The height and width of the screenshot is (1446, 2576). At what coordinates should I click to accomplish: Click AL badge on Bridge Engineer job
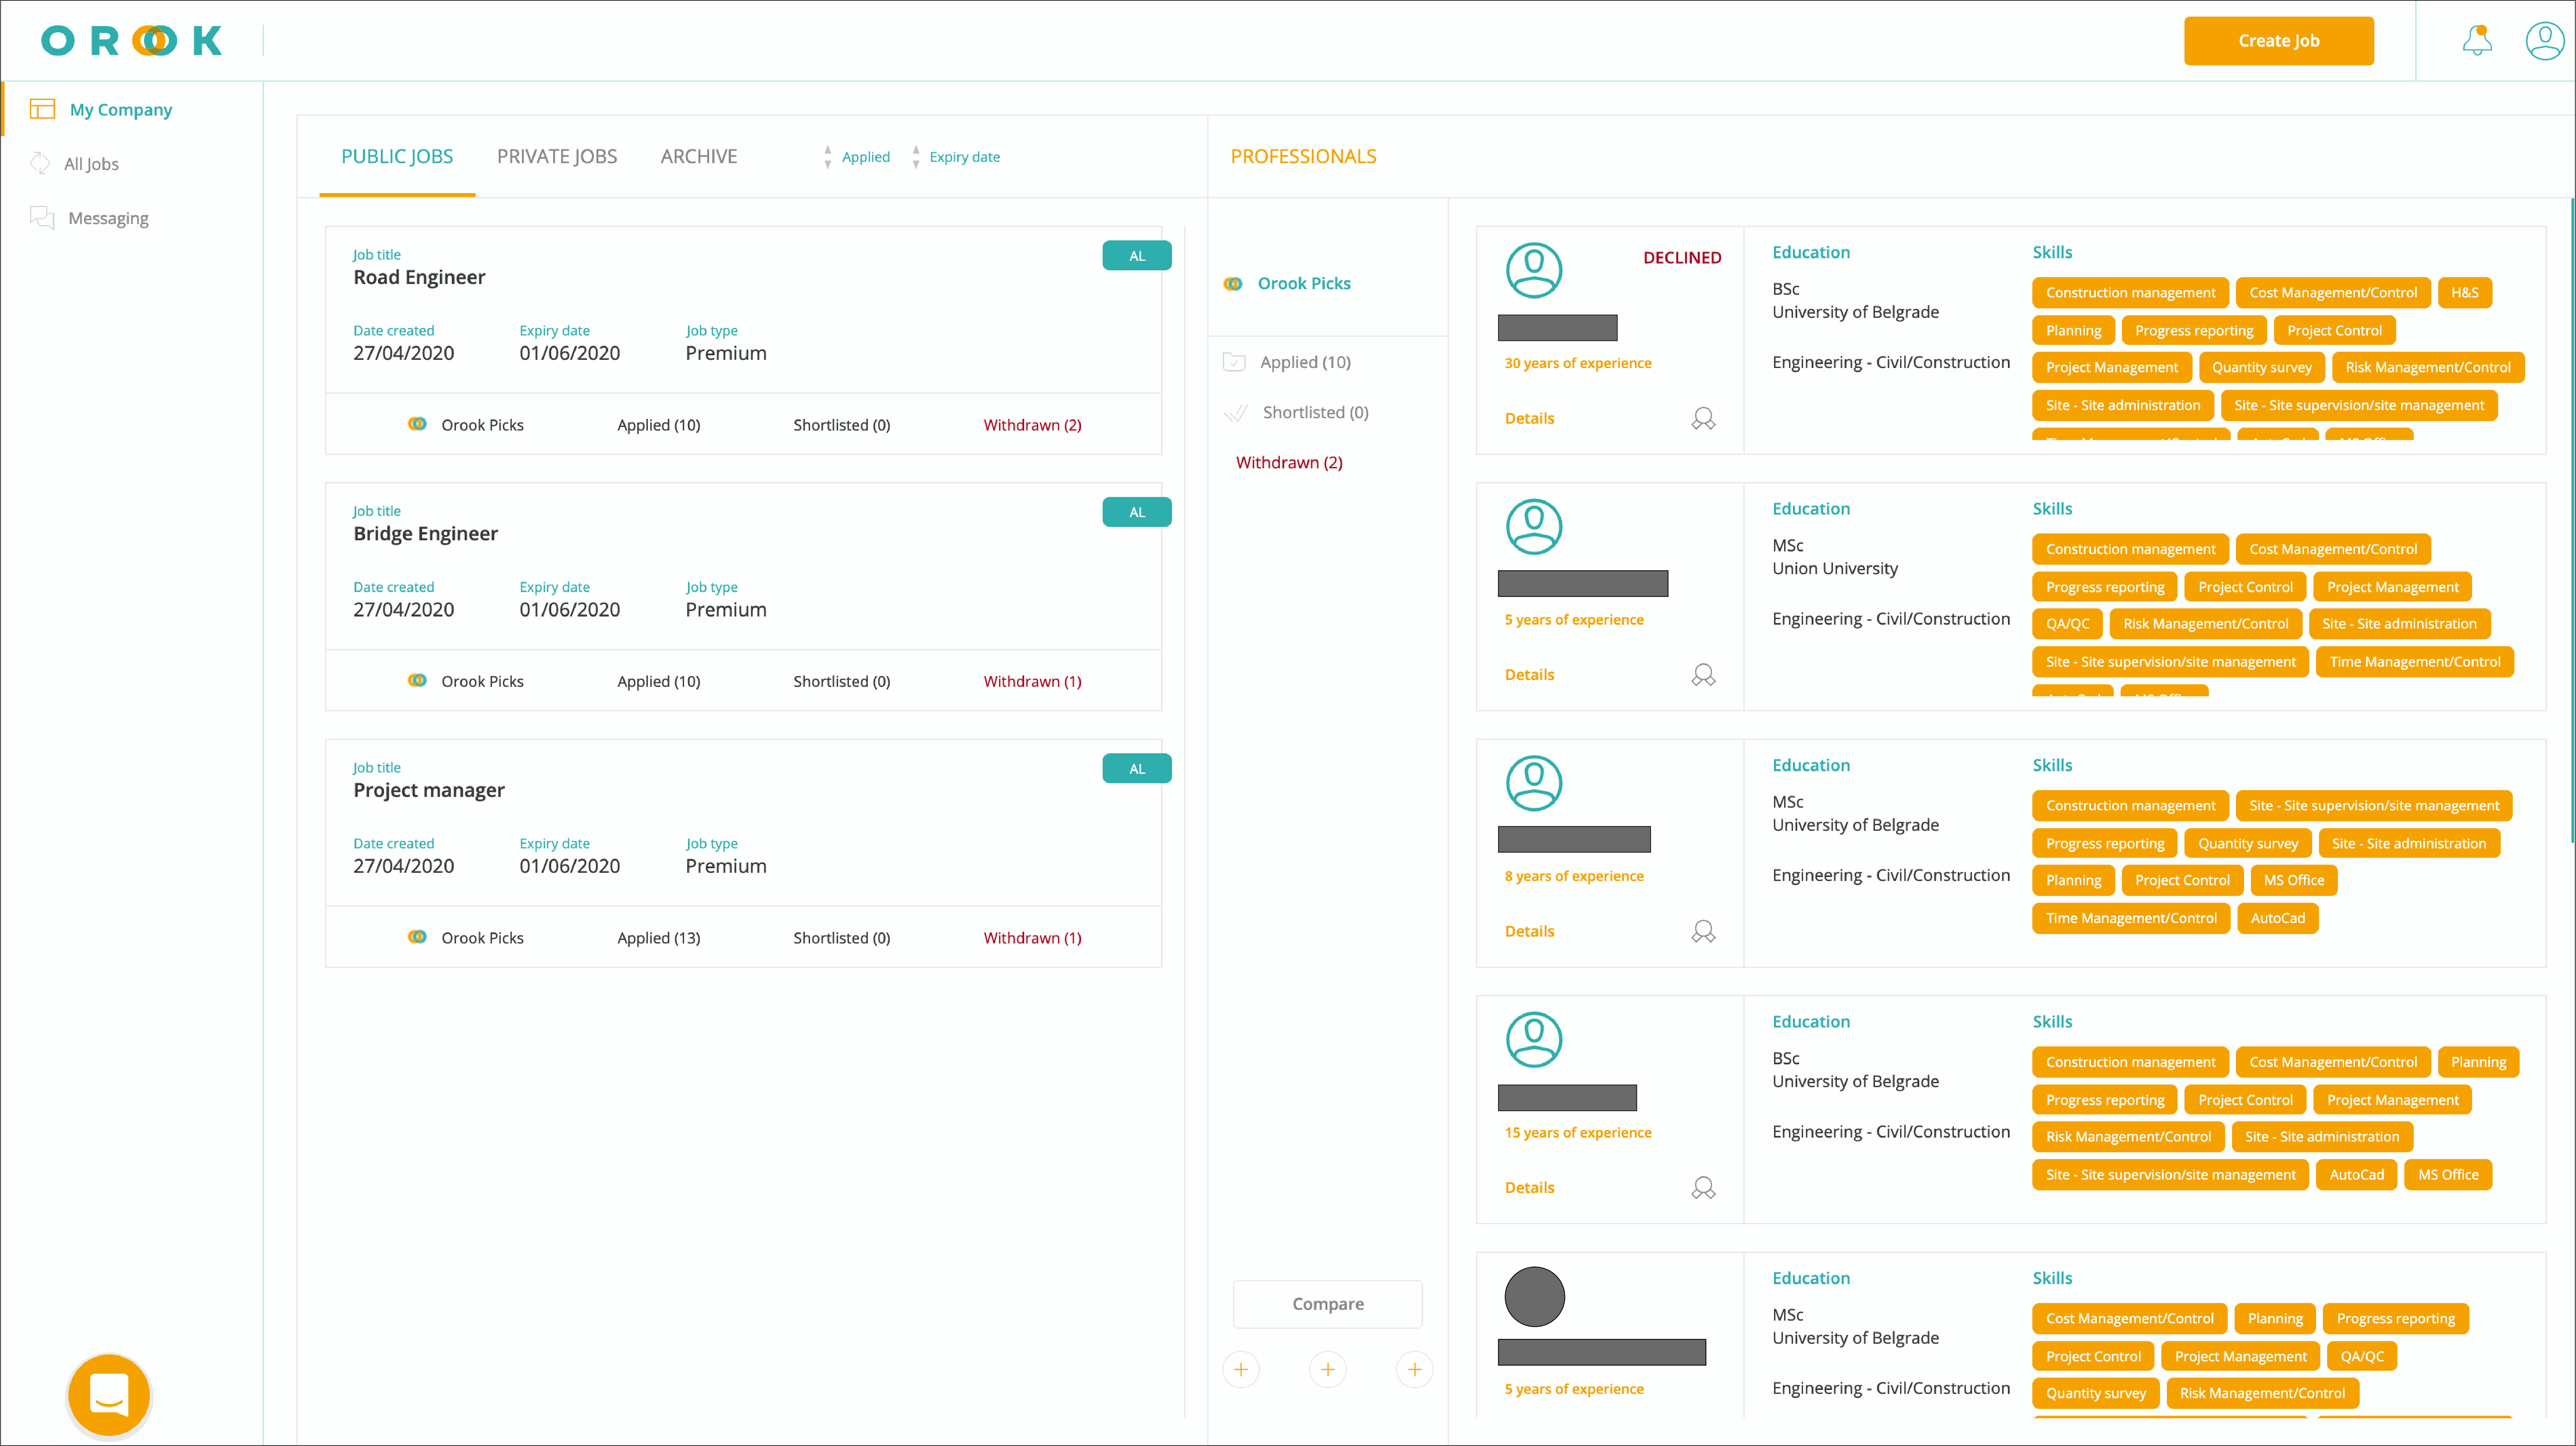1137,512
